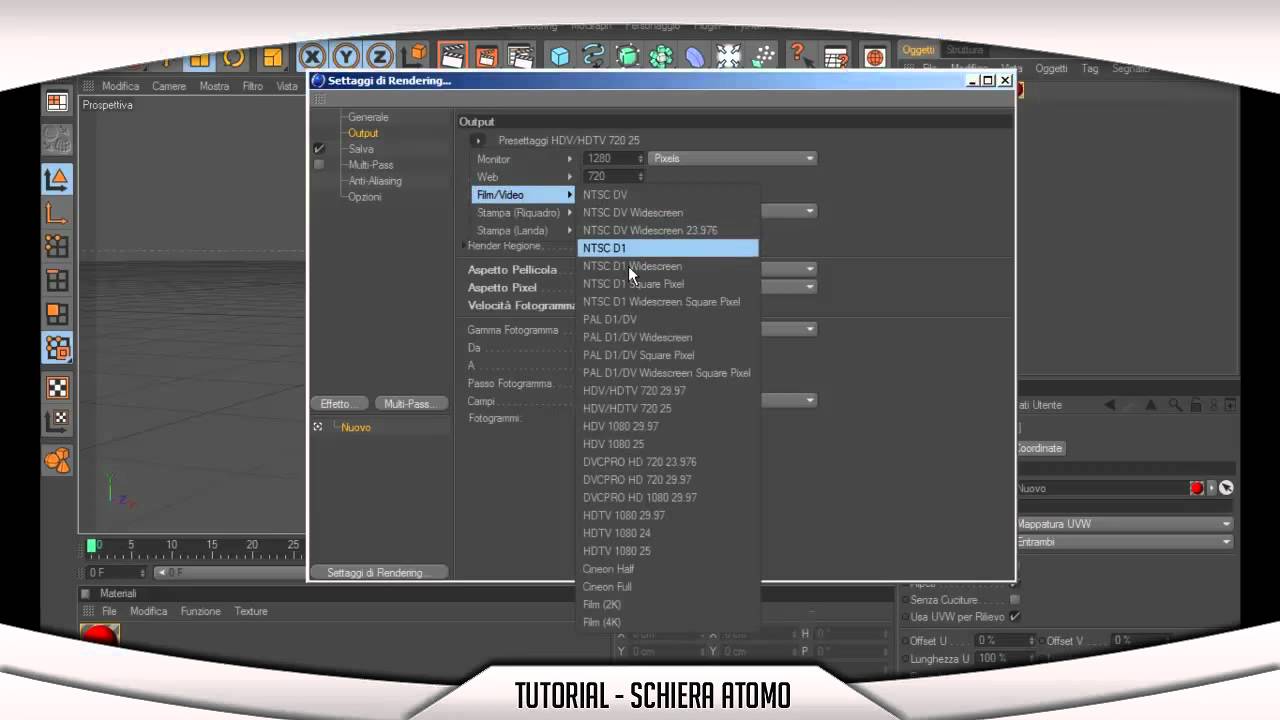Click the scene arrows icon in toolbar
The image size is (1280, 720).
pyautogui.click(x=729, y=57)
